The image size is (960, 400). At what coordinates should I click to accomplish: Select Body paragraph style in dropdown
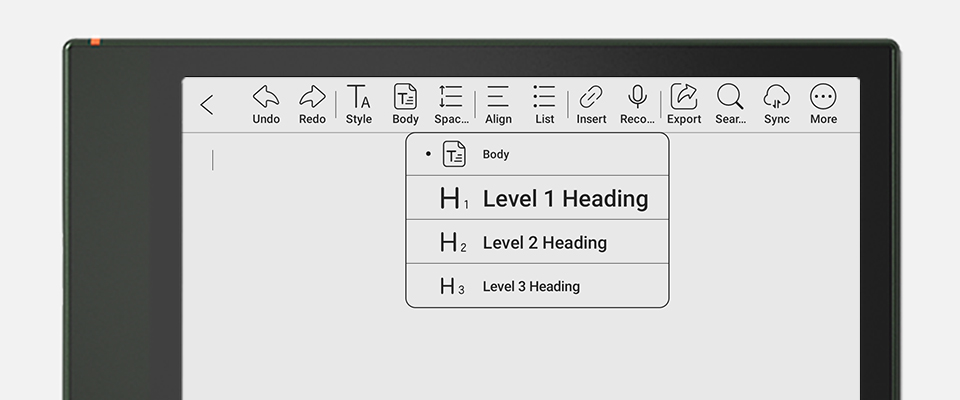tap(538, 154)
